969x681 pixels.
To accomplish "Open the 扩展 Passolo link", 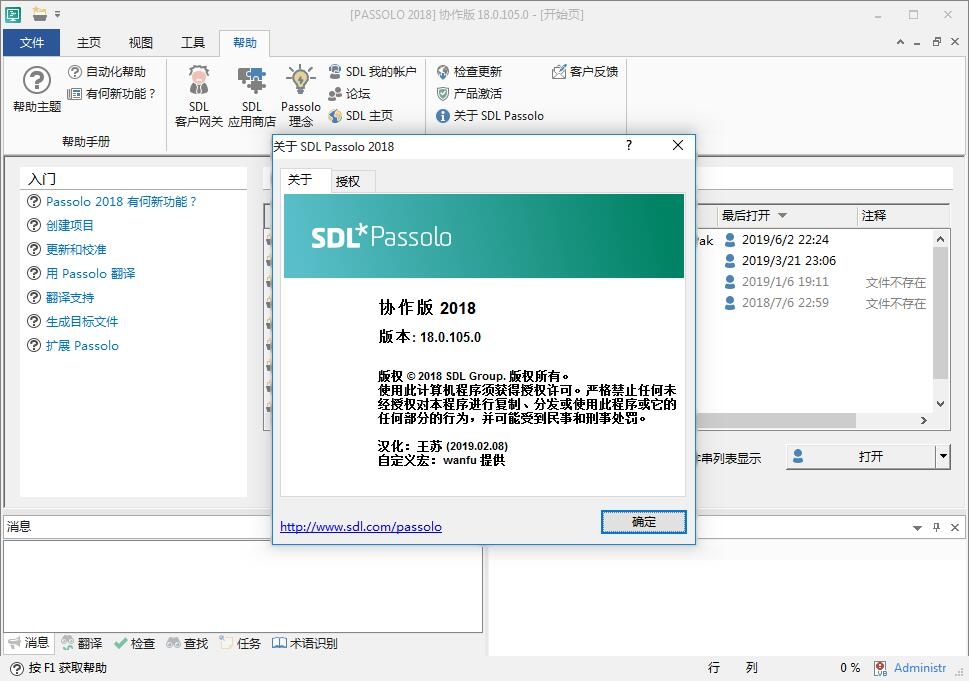I will 82,346.
